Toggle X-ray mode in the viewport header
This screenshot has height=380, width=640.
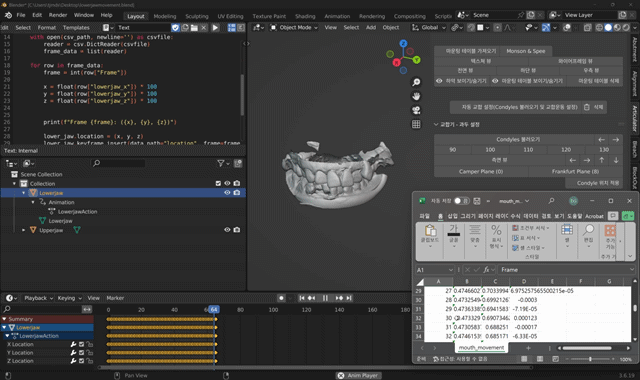(587, 28)
